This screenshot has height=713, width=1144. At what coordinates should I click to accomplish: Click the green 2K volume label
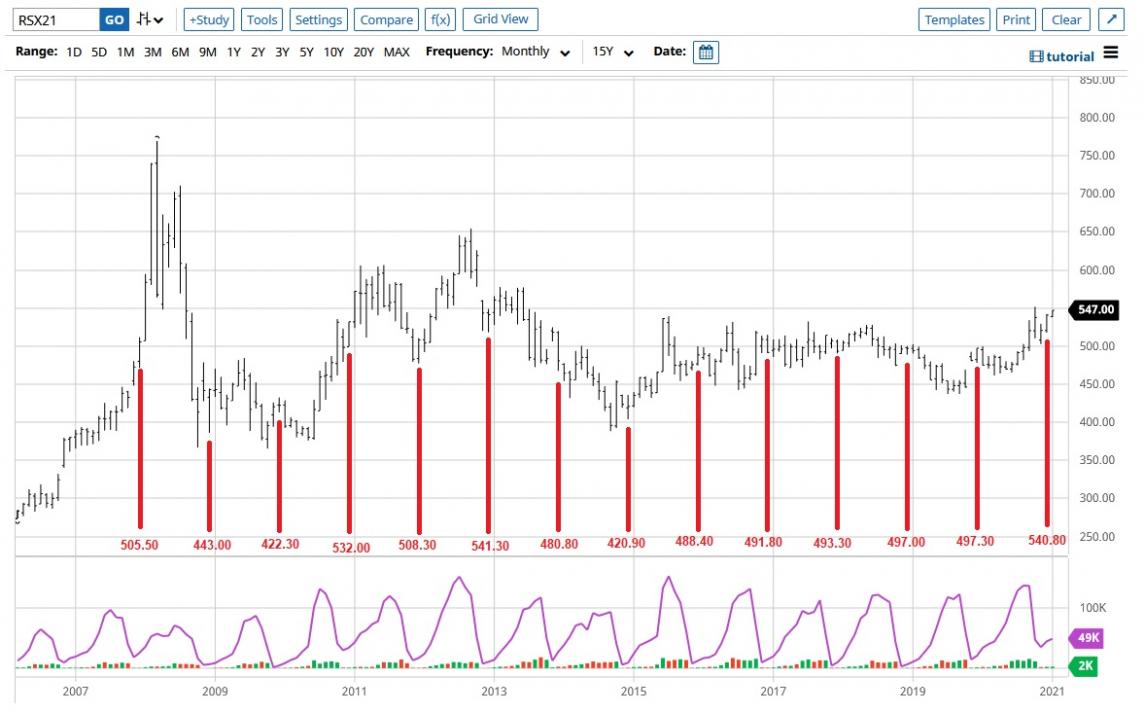[x=1086, y=665]
